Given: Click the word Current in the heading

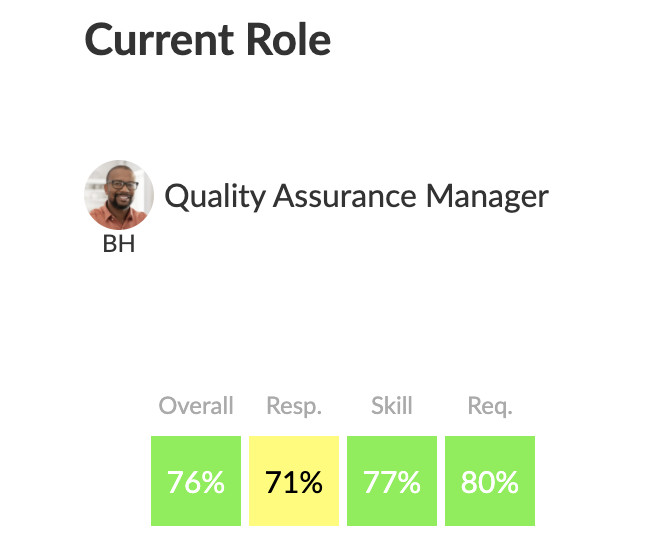Looking at the screenshot, I should tap(159, 39).
